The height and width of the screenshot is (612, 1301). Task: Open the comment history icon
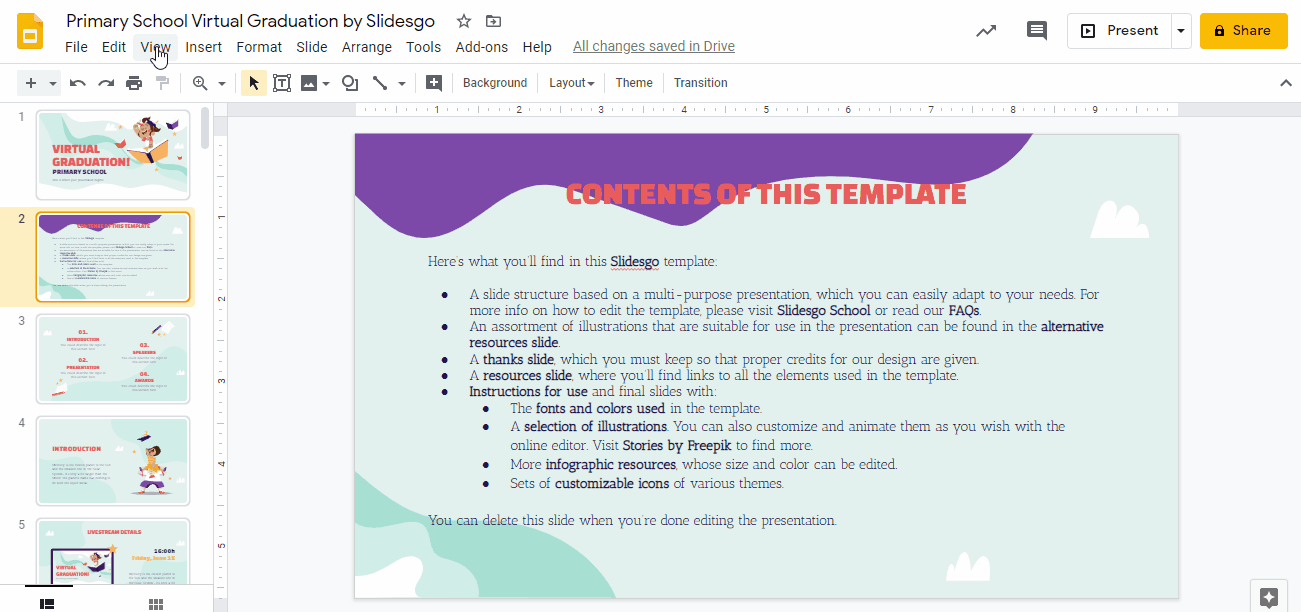coord(1037,31)
